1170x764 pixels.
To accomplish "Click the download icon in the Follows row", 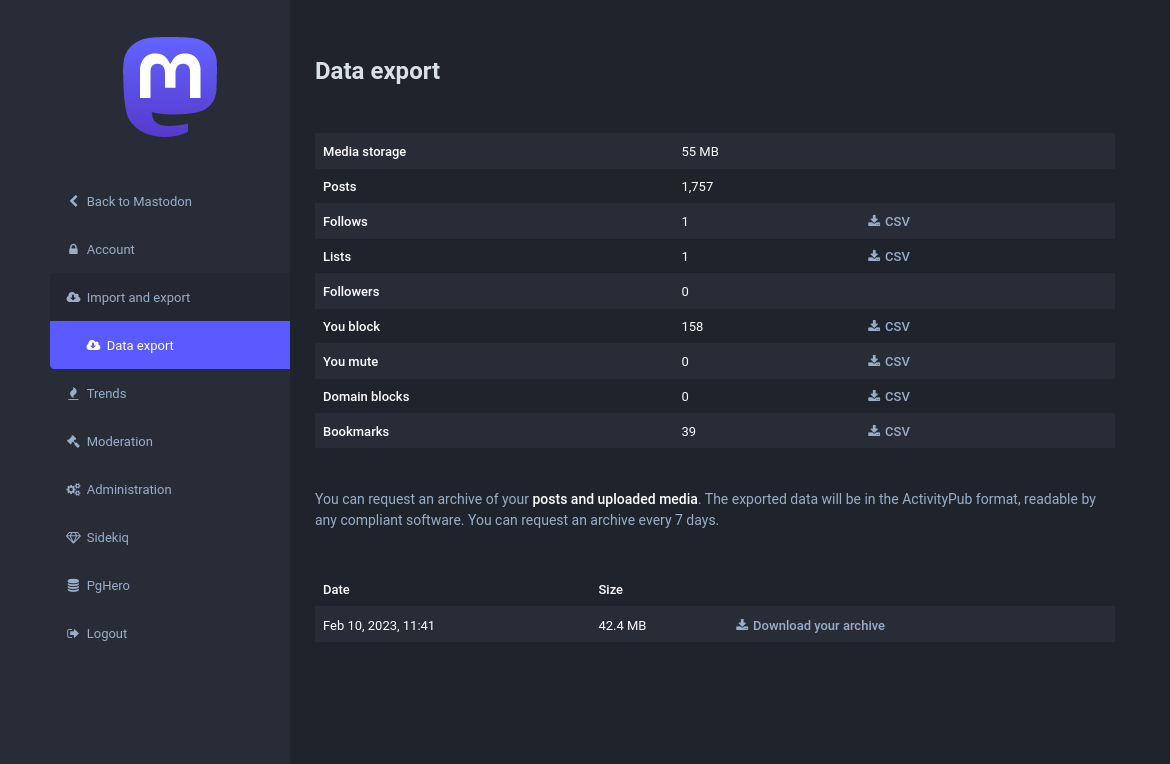I will coord(874,221).
